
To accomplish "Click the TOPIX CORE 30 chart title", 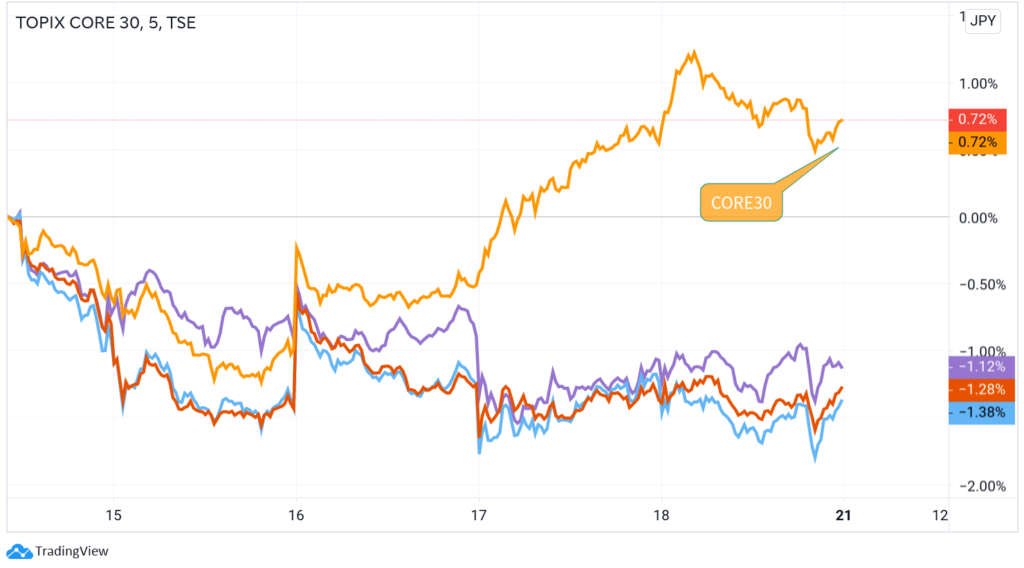I will (x=105, y=22).
